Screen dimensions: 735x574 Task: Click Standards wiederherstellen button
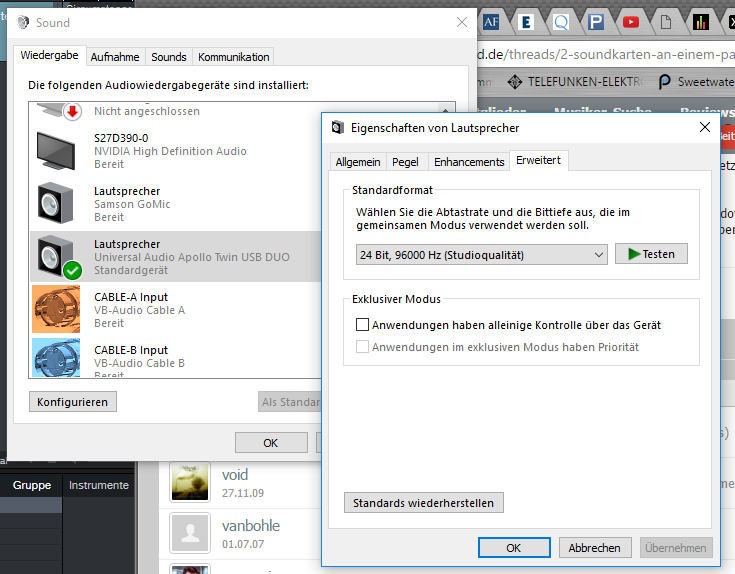423,503
